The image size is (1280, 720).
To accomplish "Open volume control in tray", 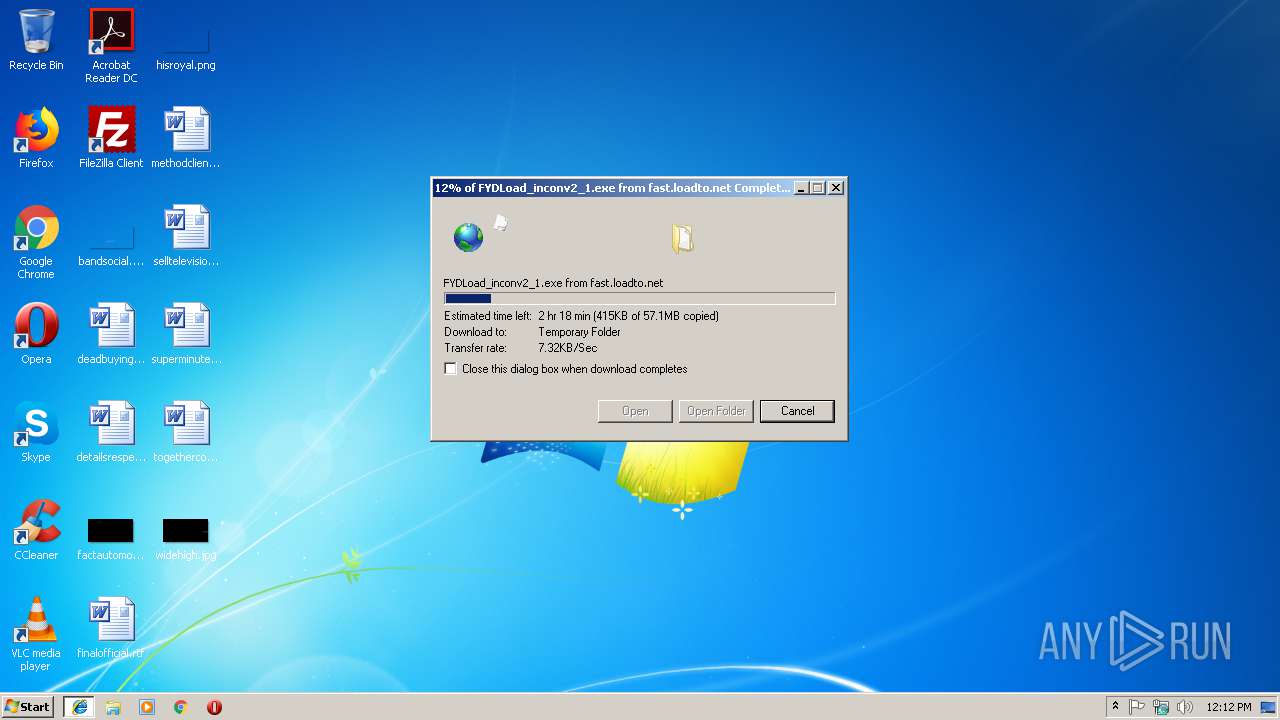I will (x=1185, y=707).
